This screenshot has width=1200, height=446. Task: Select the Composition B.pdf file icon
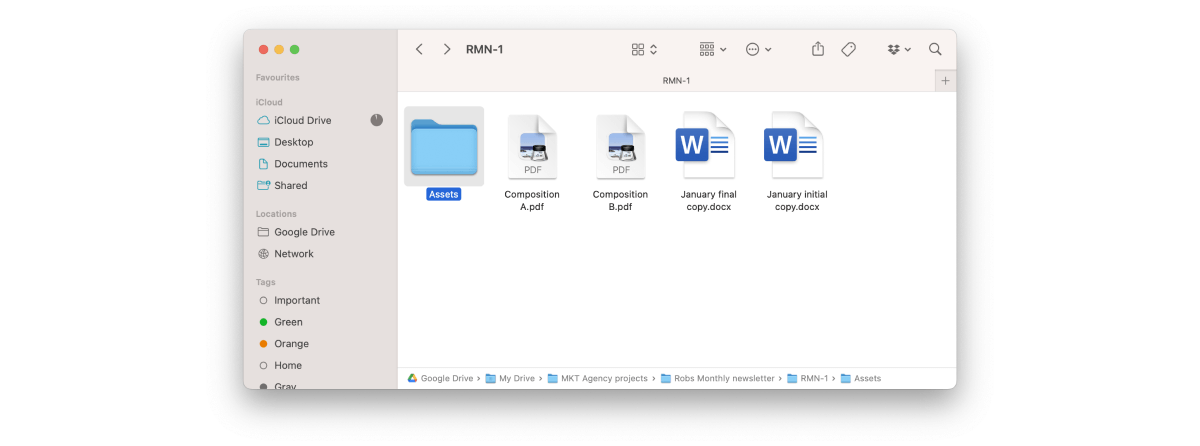click(620, 146)
